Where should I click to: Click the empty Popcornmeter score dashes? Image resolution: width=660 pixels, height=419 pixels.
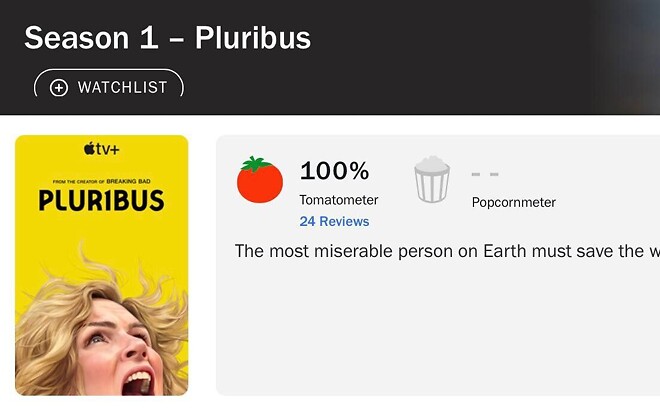point(485,171)
